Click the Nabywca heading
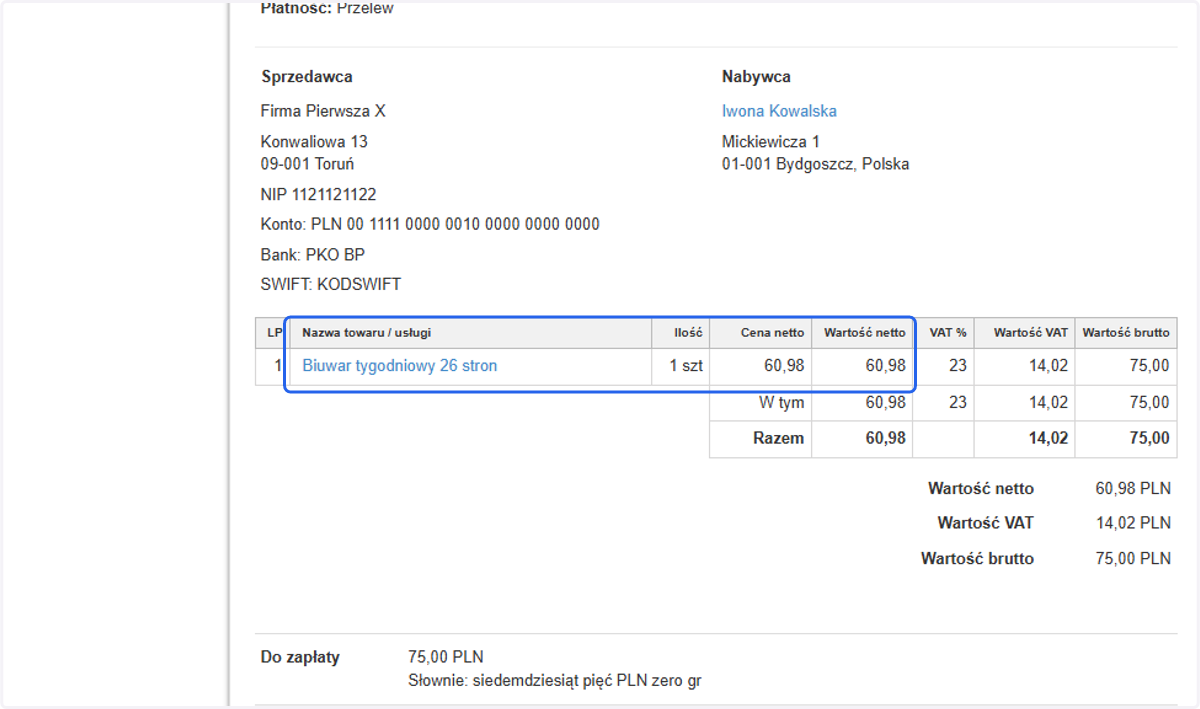 click(x=756, y=77)
